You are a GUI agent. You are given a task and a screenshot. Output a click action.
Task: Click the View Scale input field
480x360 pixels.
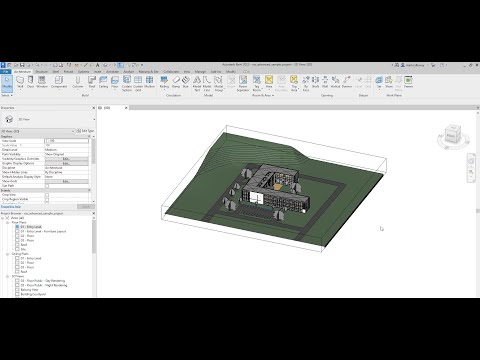tap(66, 141)
